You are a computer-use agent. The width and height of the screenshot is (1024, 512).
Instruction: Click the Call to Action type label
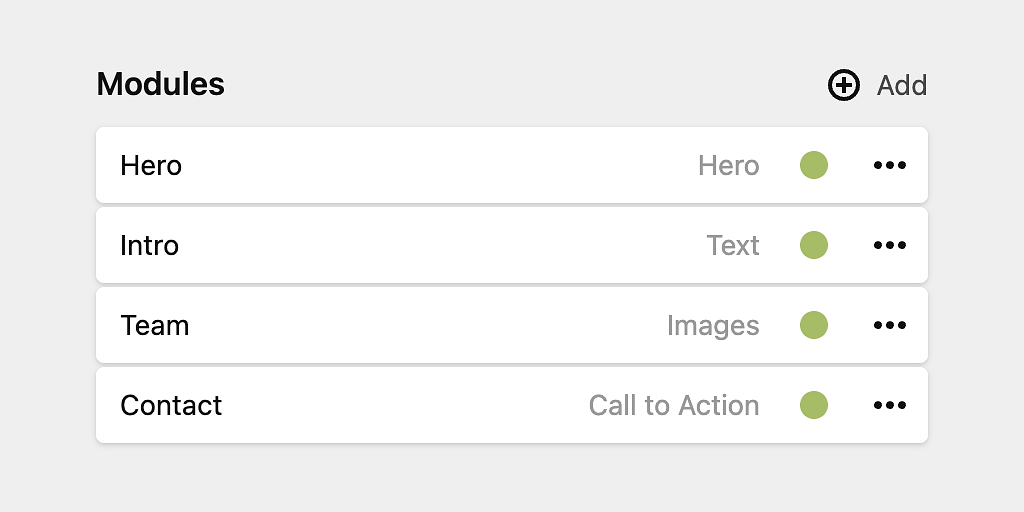tap(674, 406)
